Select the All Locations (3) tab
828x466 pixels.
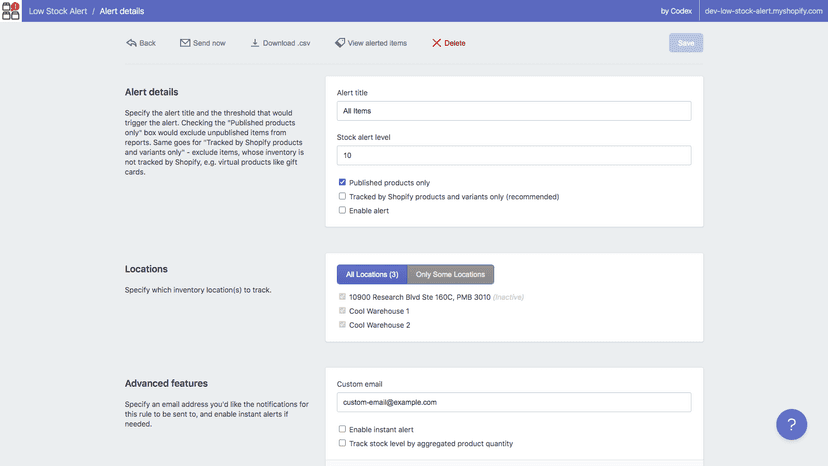click(x=372, y=274)
